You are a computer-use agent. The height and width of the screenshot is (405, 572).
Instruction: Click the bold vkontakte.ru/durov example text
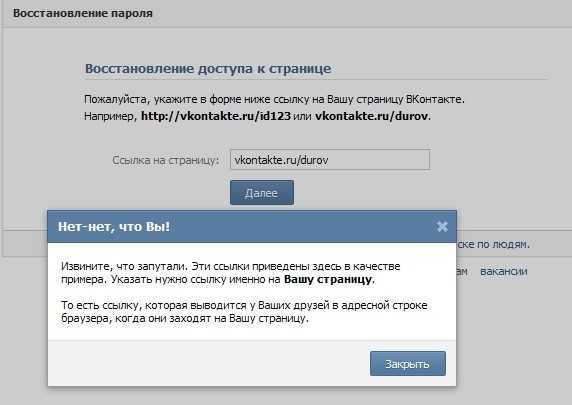tap(371, 116)
